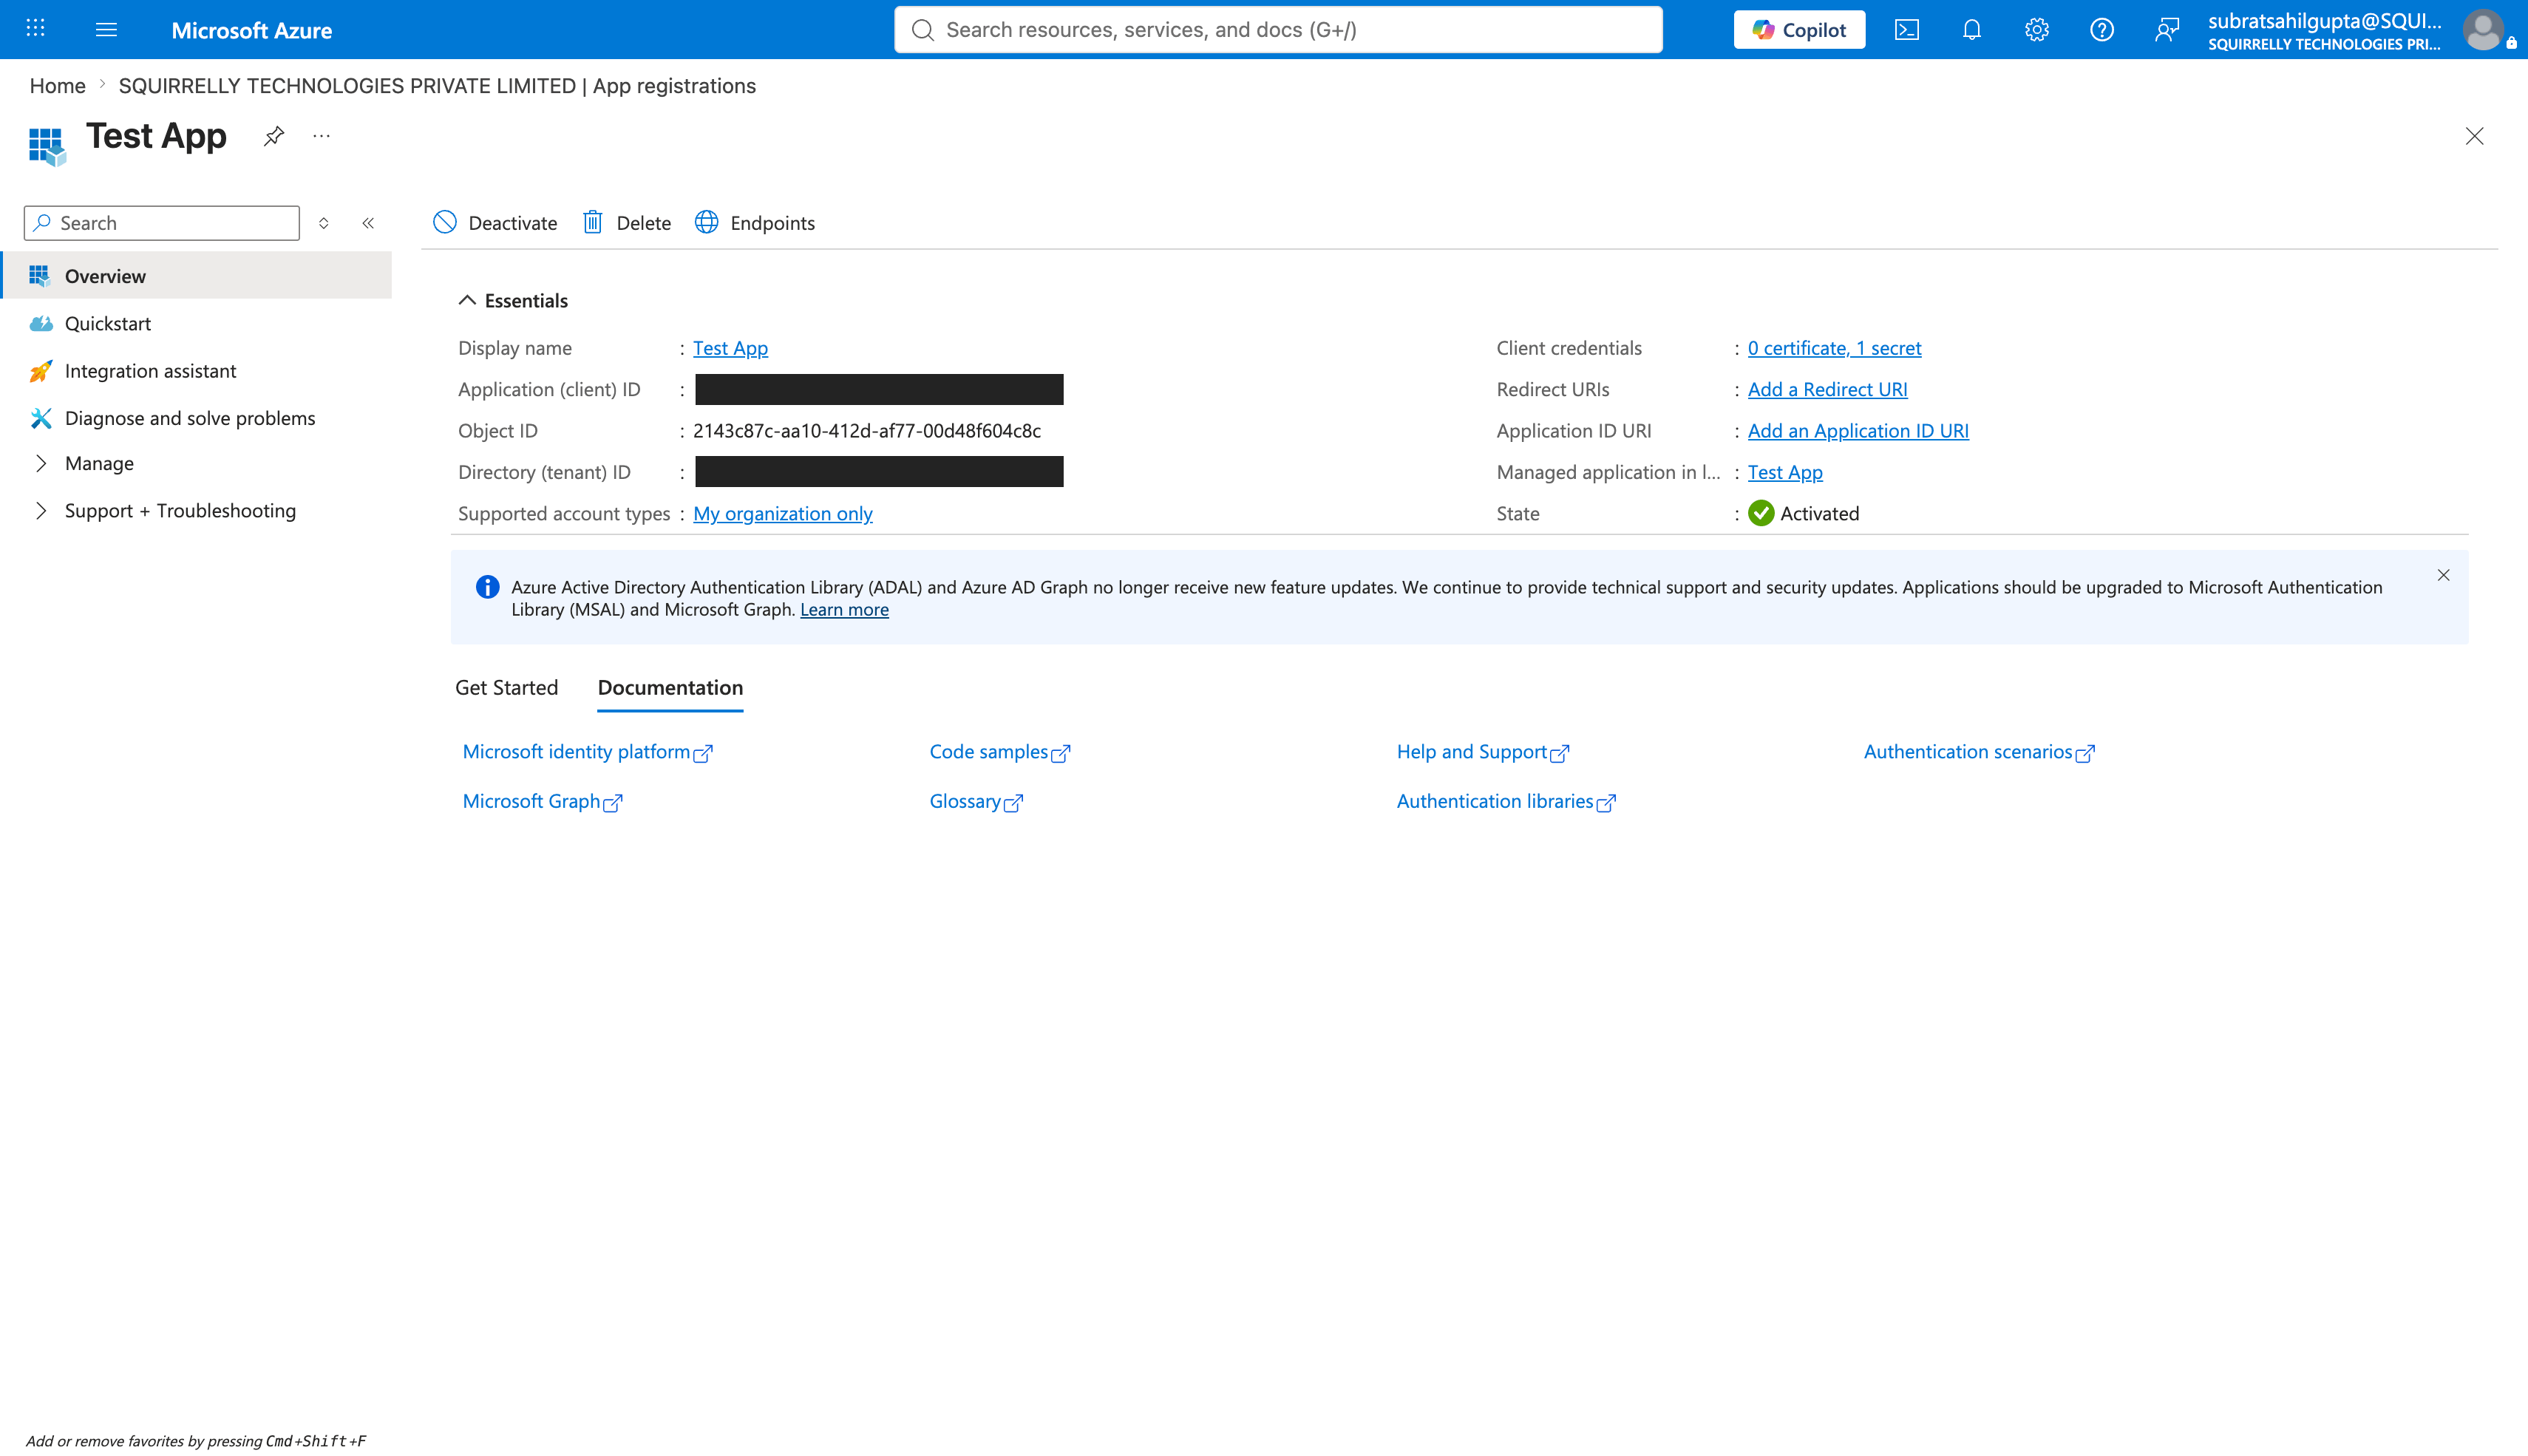This screenshot has height=1456, width=2528.
Task: Switch to the Get Started tab
Action: pyautogui.click(x=506, y=687)
